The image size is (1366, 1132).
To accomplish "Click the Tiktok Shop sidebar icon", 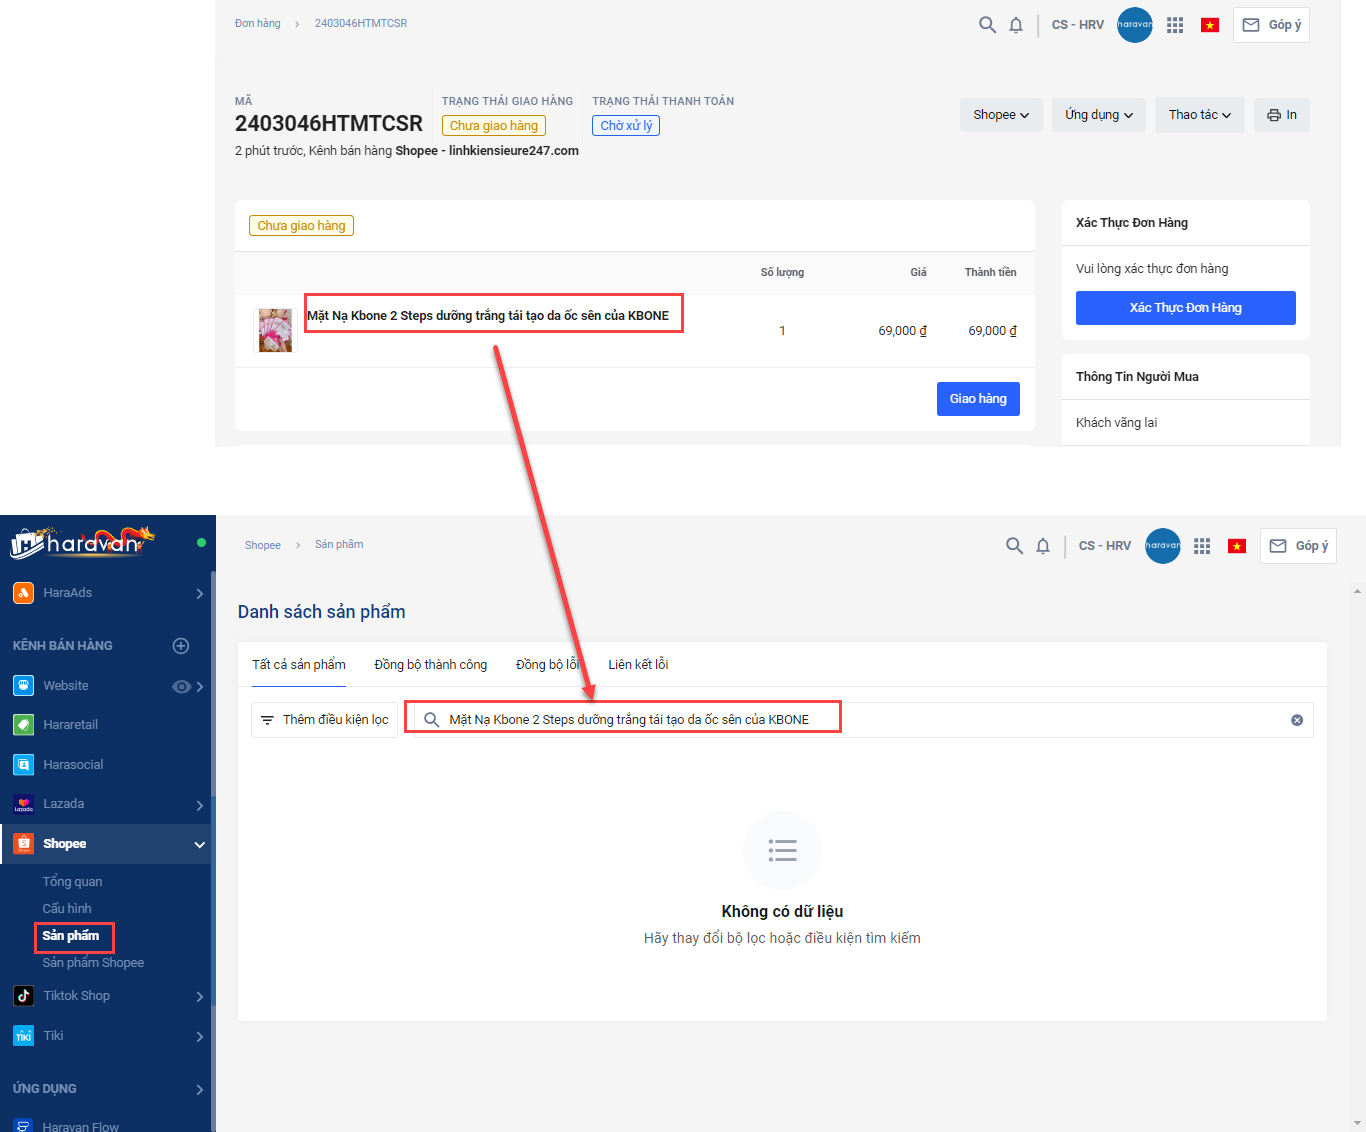I will pos(23,996).
